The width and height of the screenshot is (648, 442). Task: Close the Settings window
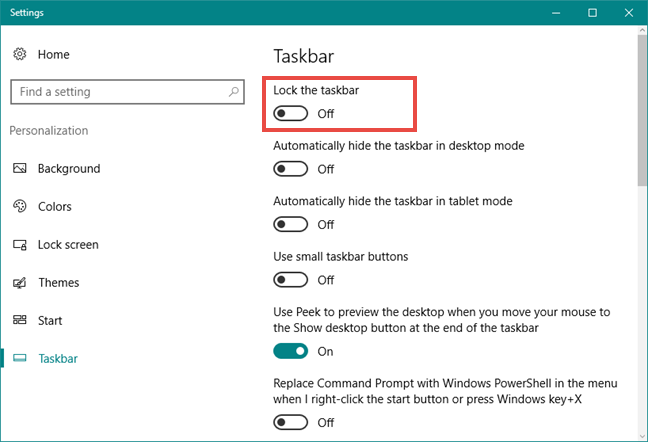pos(629,13)
